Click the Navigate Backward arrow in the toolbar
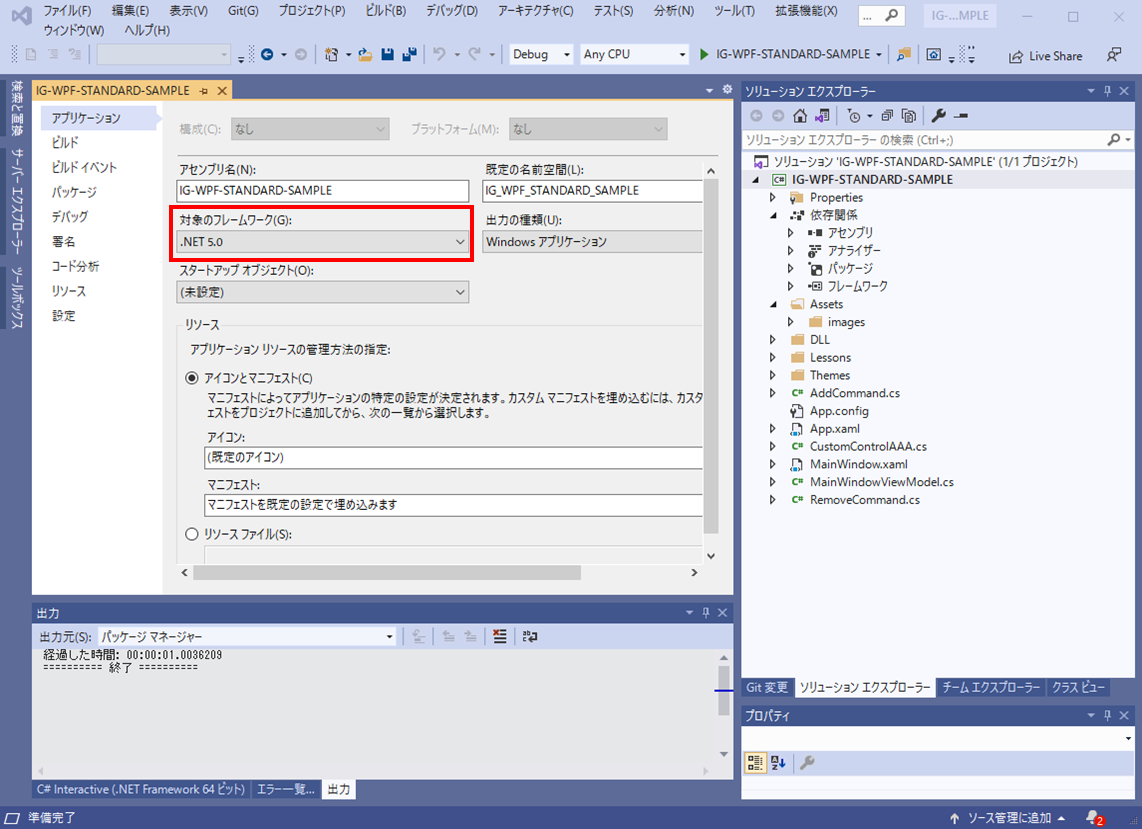1142x829 pixels. (x=267, y=55)
